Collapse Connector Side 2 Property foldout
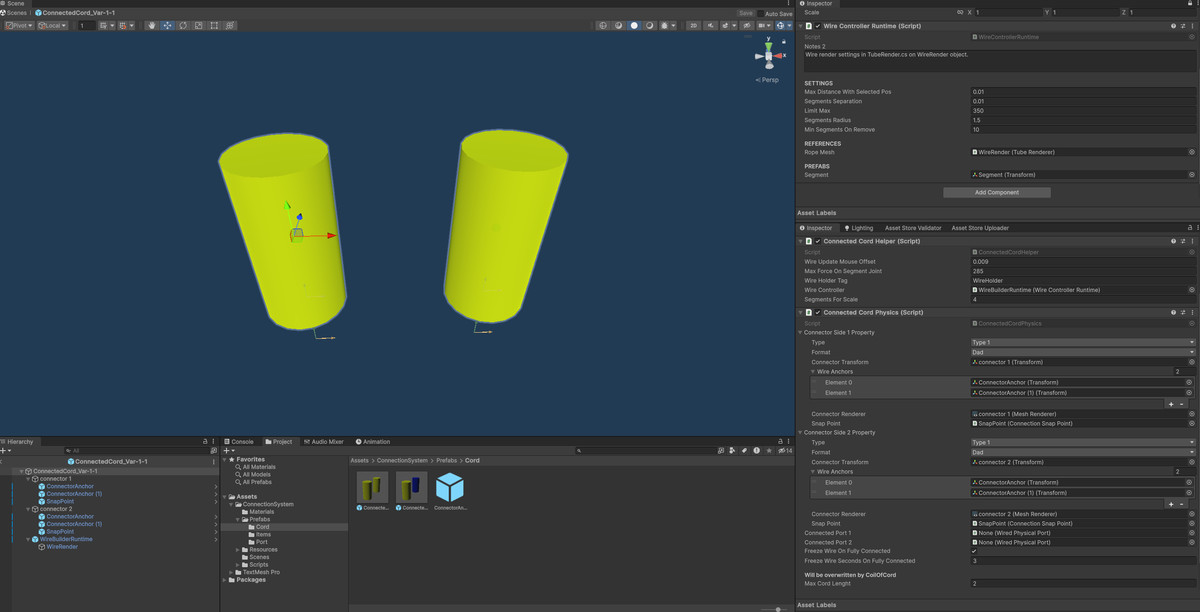 coord(801,432)
